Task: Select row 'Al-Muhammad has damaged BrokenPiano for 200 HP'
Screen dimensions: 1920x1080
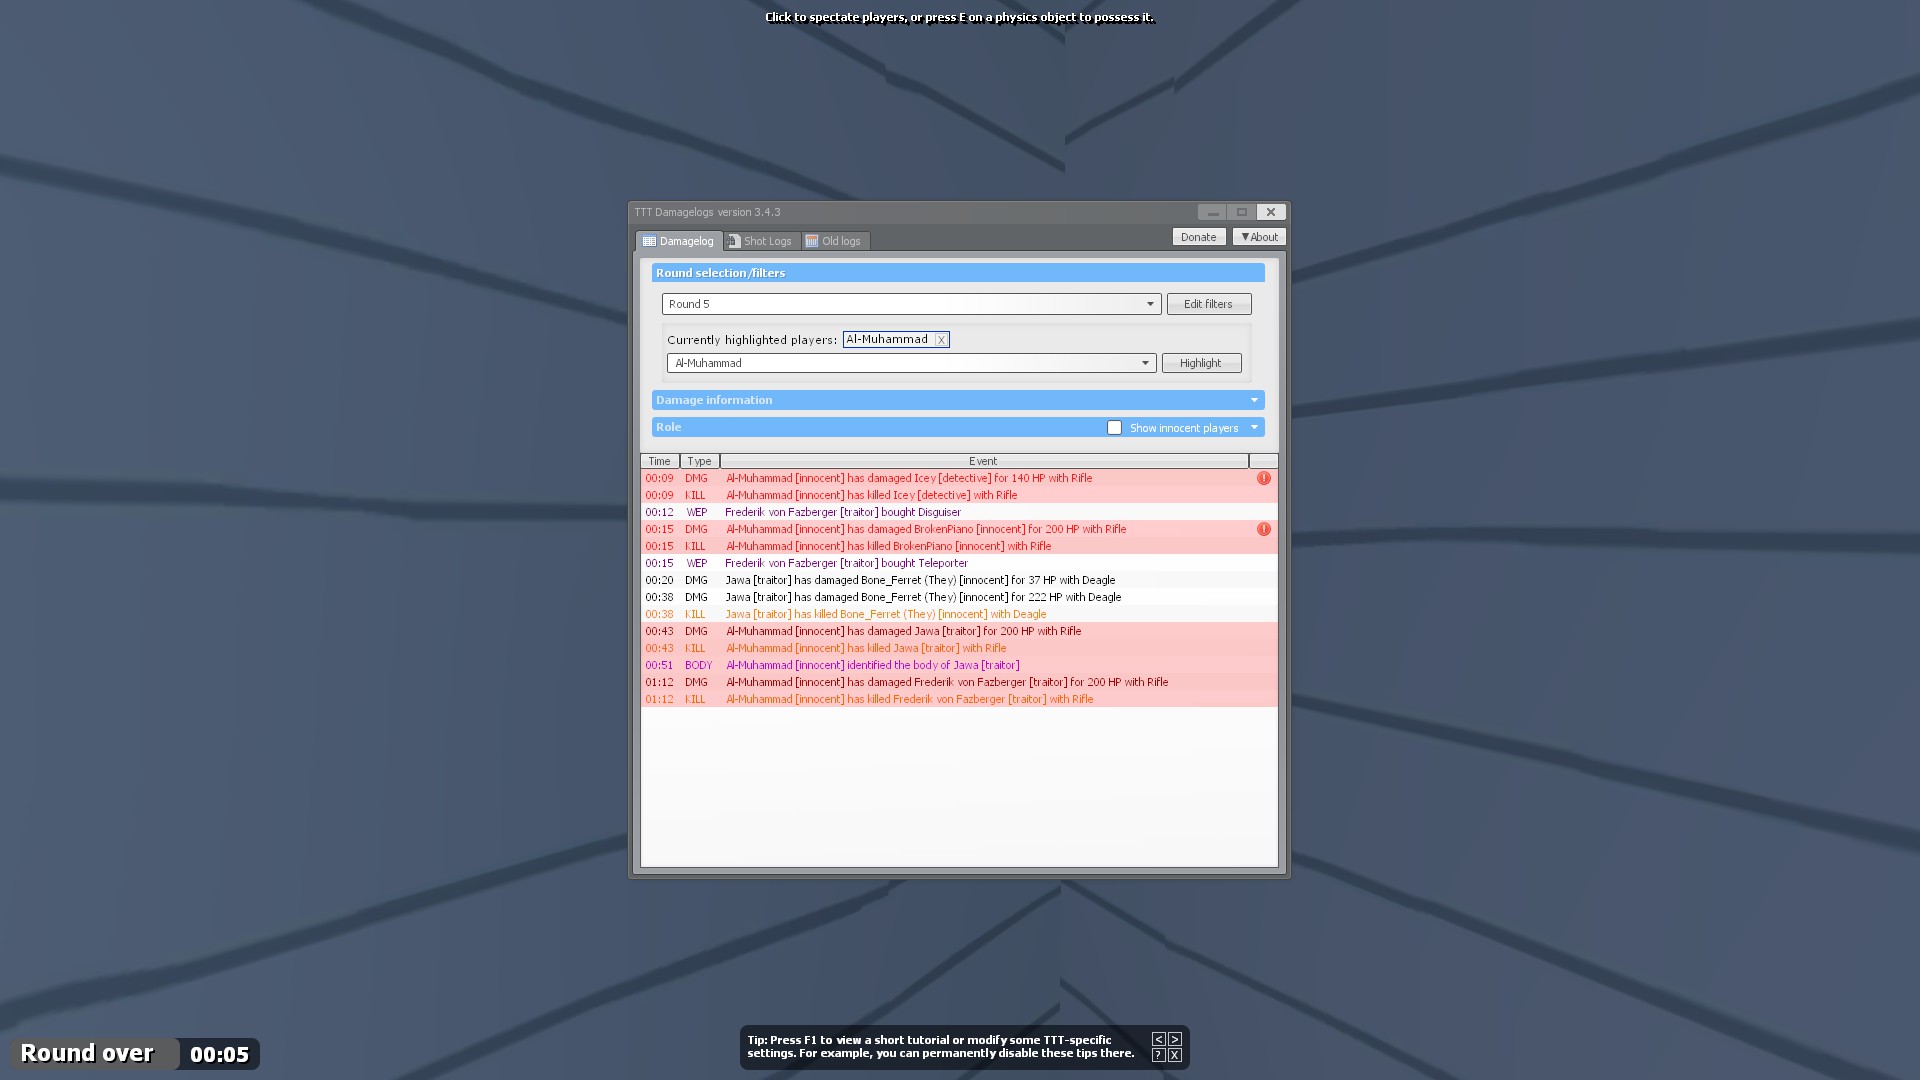Action: pyautogui.click(x=958, y=529)
